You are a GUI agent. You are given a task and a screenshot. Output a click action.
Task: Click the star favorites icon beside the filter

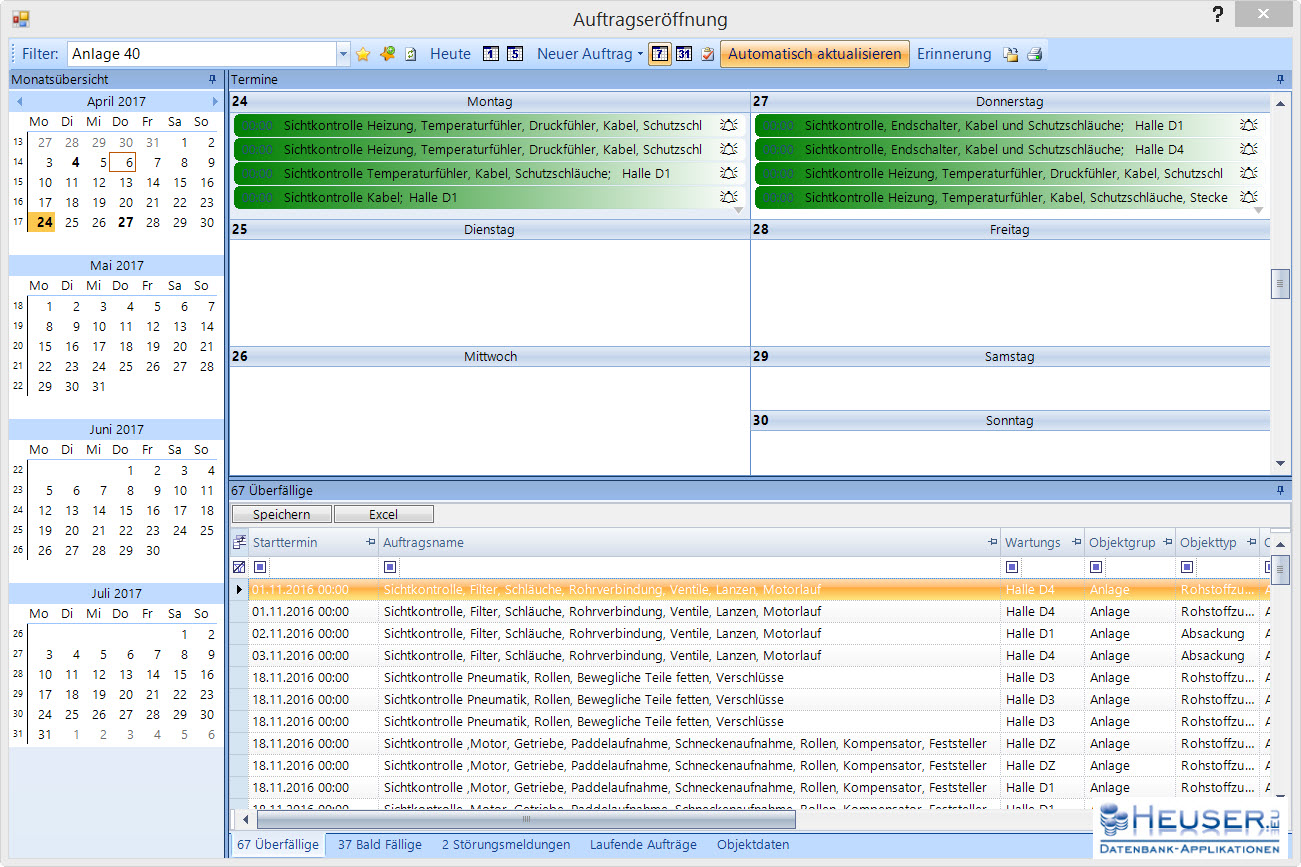(363, 54)
